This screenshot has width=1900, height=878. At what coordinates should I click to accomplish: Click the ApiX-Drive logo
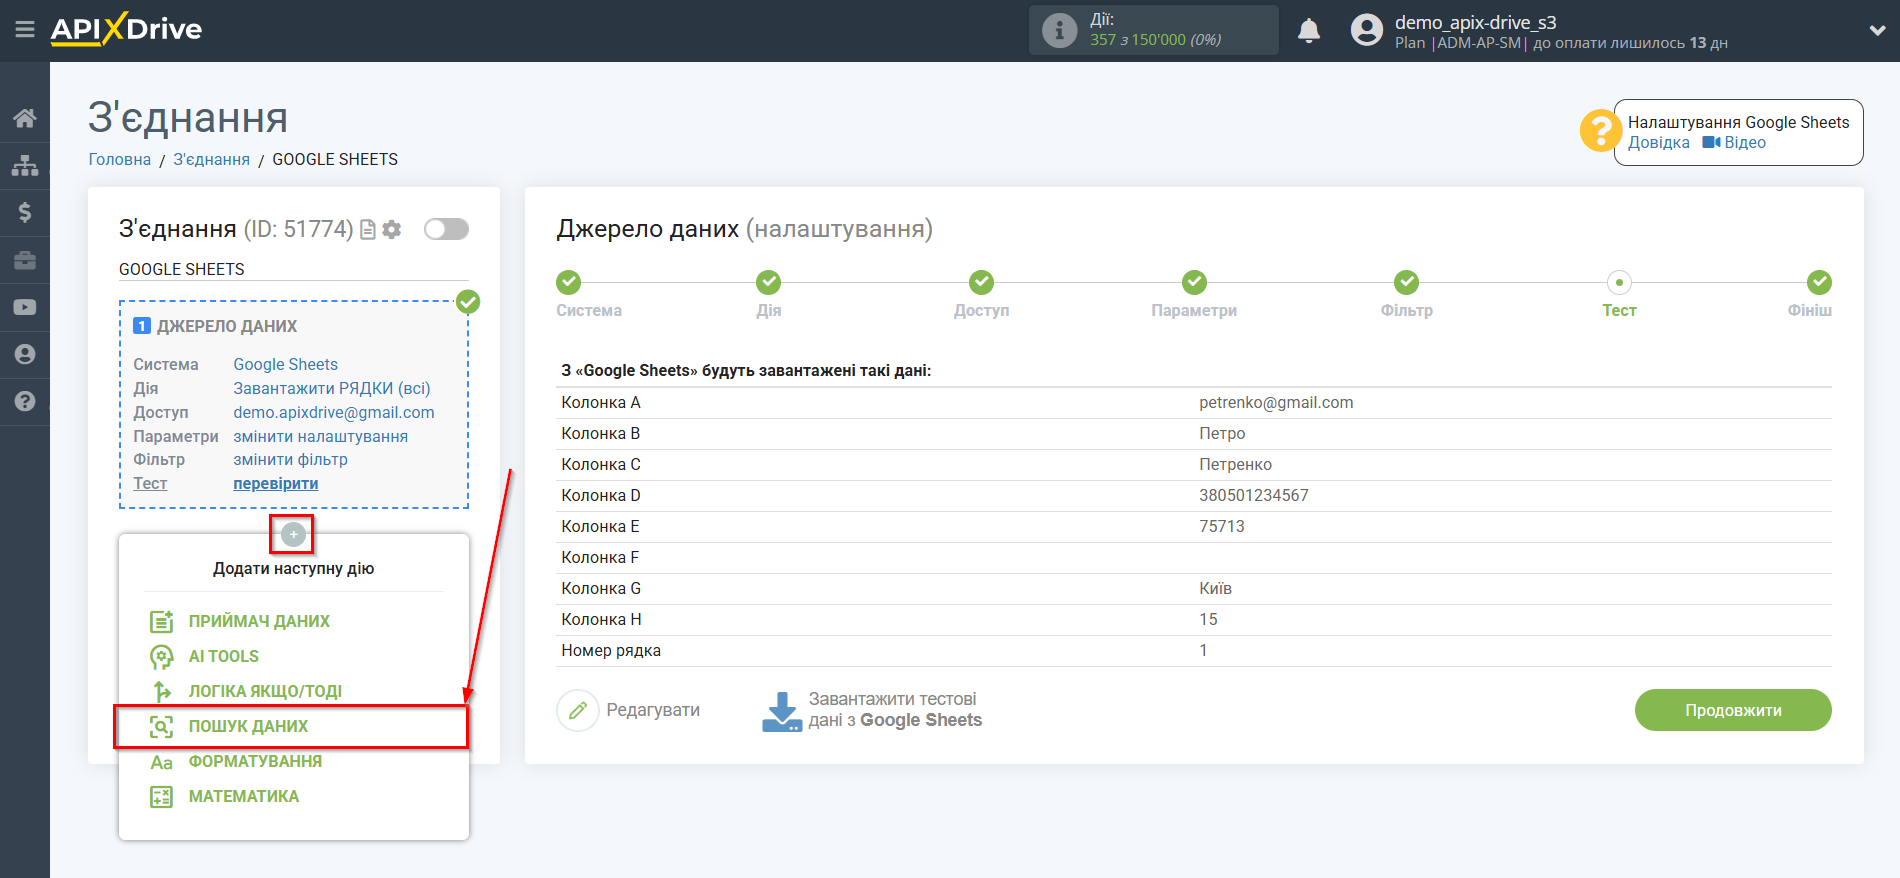click(126, 29)
